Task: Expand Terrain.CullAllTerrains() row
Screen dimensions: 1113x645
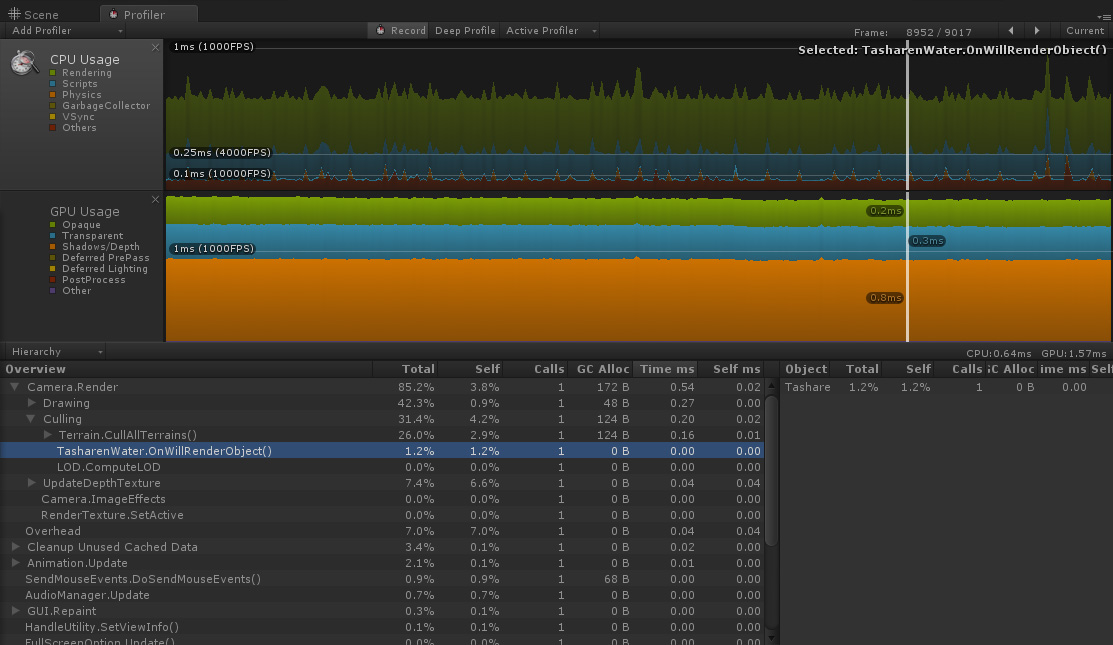Action: point(47,435)
